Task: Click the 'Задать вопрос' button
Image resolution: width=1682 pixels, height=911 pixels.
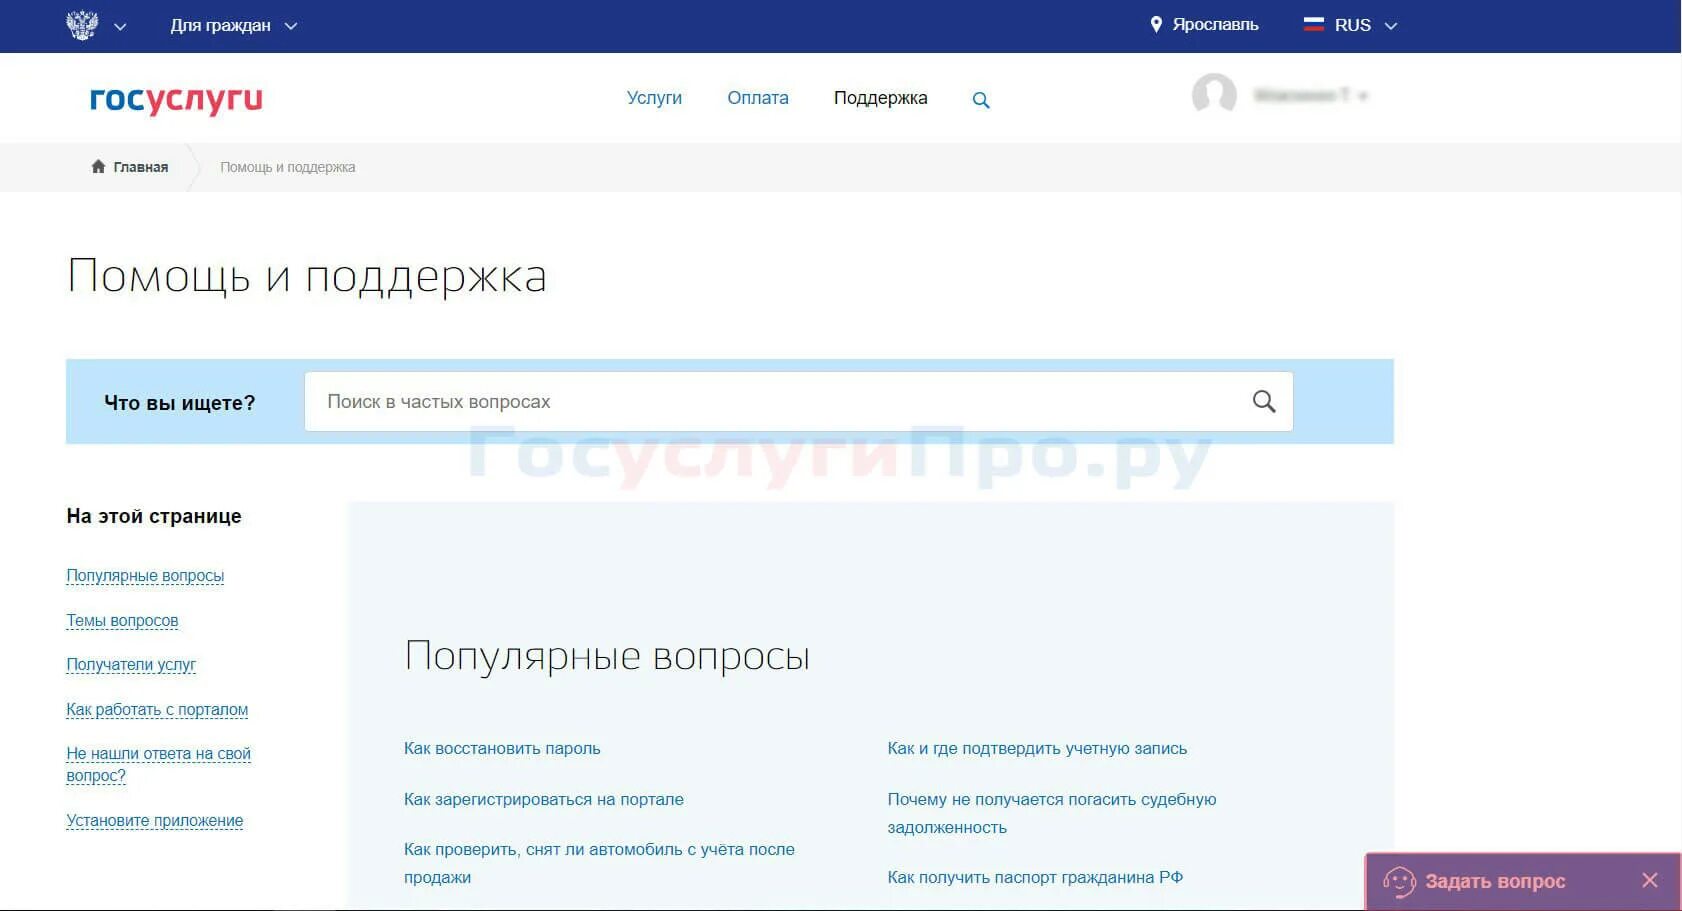Action: tap(1495, 881)
